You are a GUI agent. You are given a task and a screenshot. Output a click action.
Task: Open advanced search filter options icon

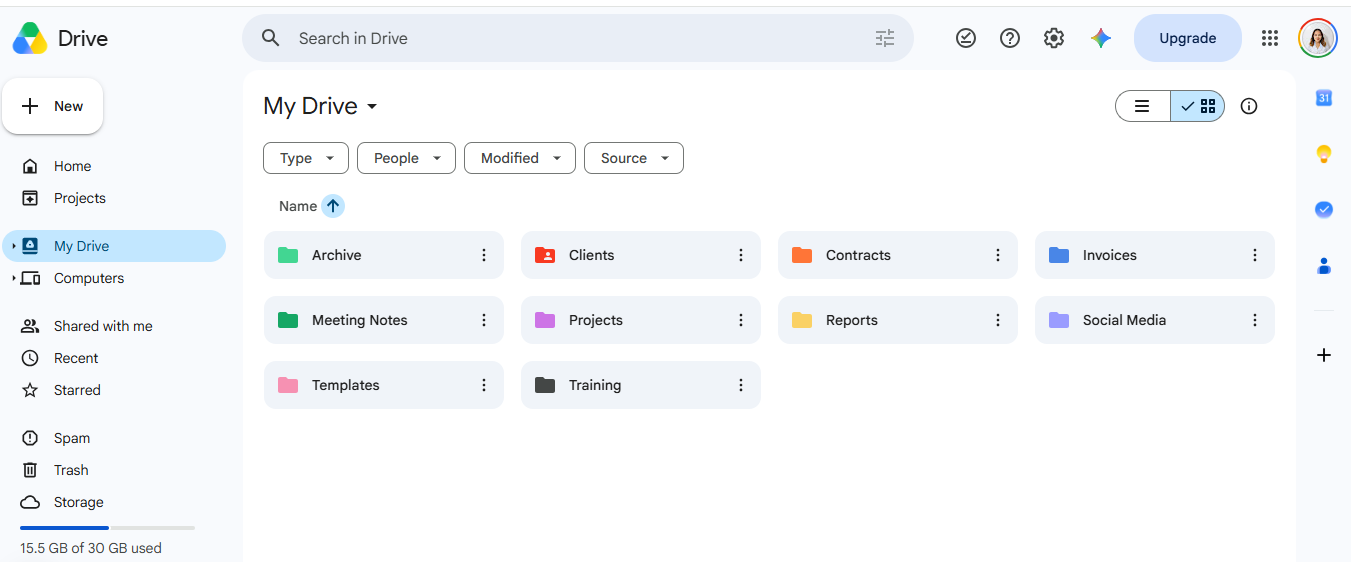coord(885,38)
